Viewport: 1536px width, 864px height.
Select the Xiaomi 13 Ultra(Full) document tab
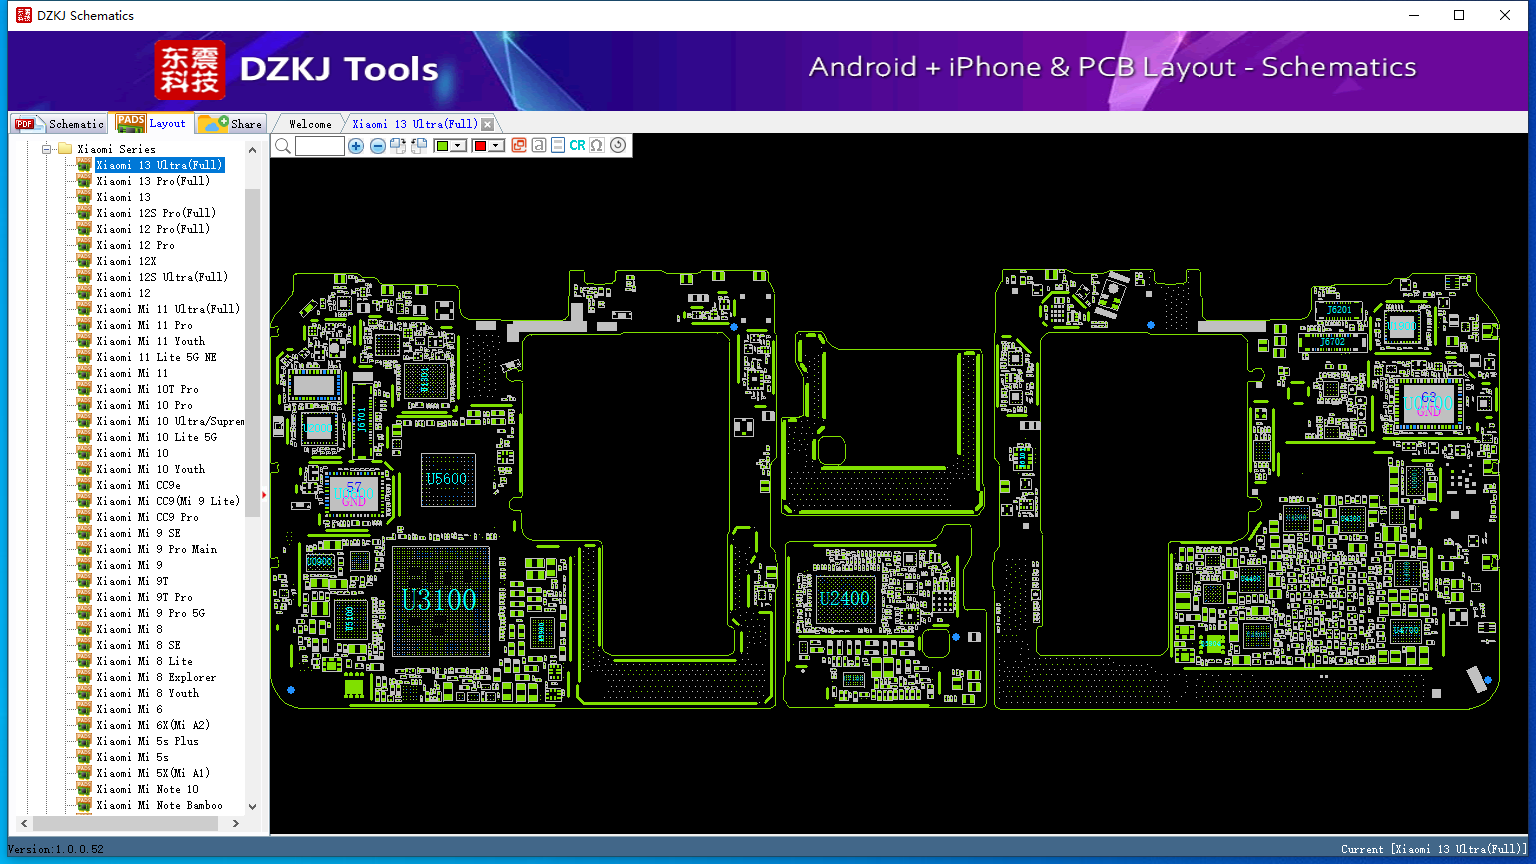tap(415, 124)
